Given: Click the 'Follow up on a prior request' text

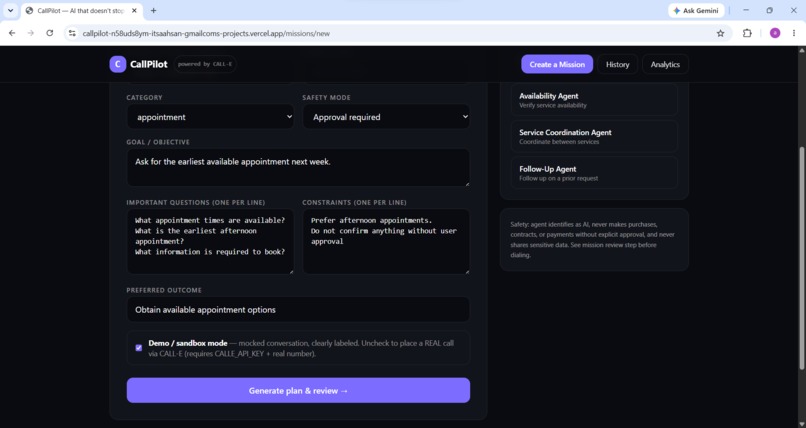Looking at the screenshot, I should [x=558, y=178].
